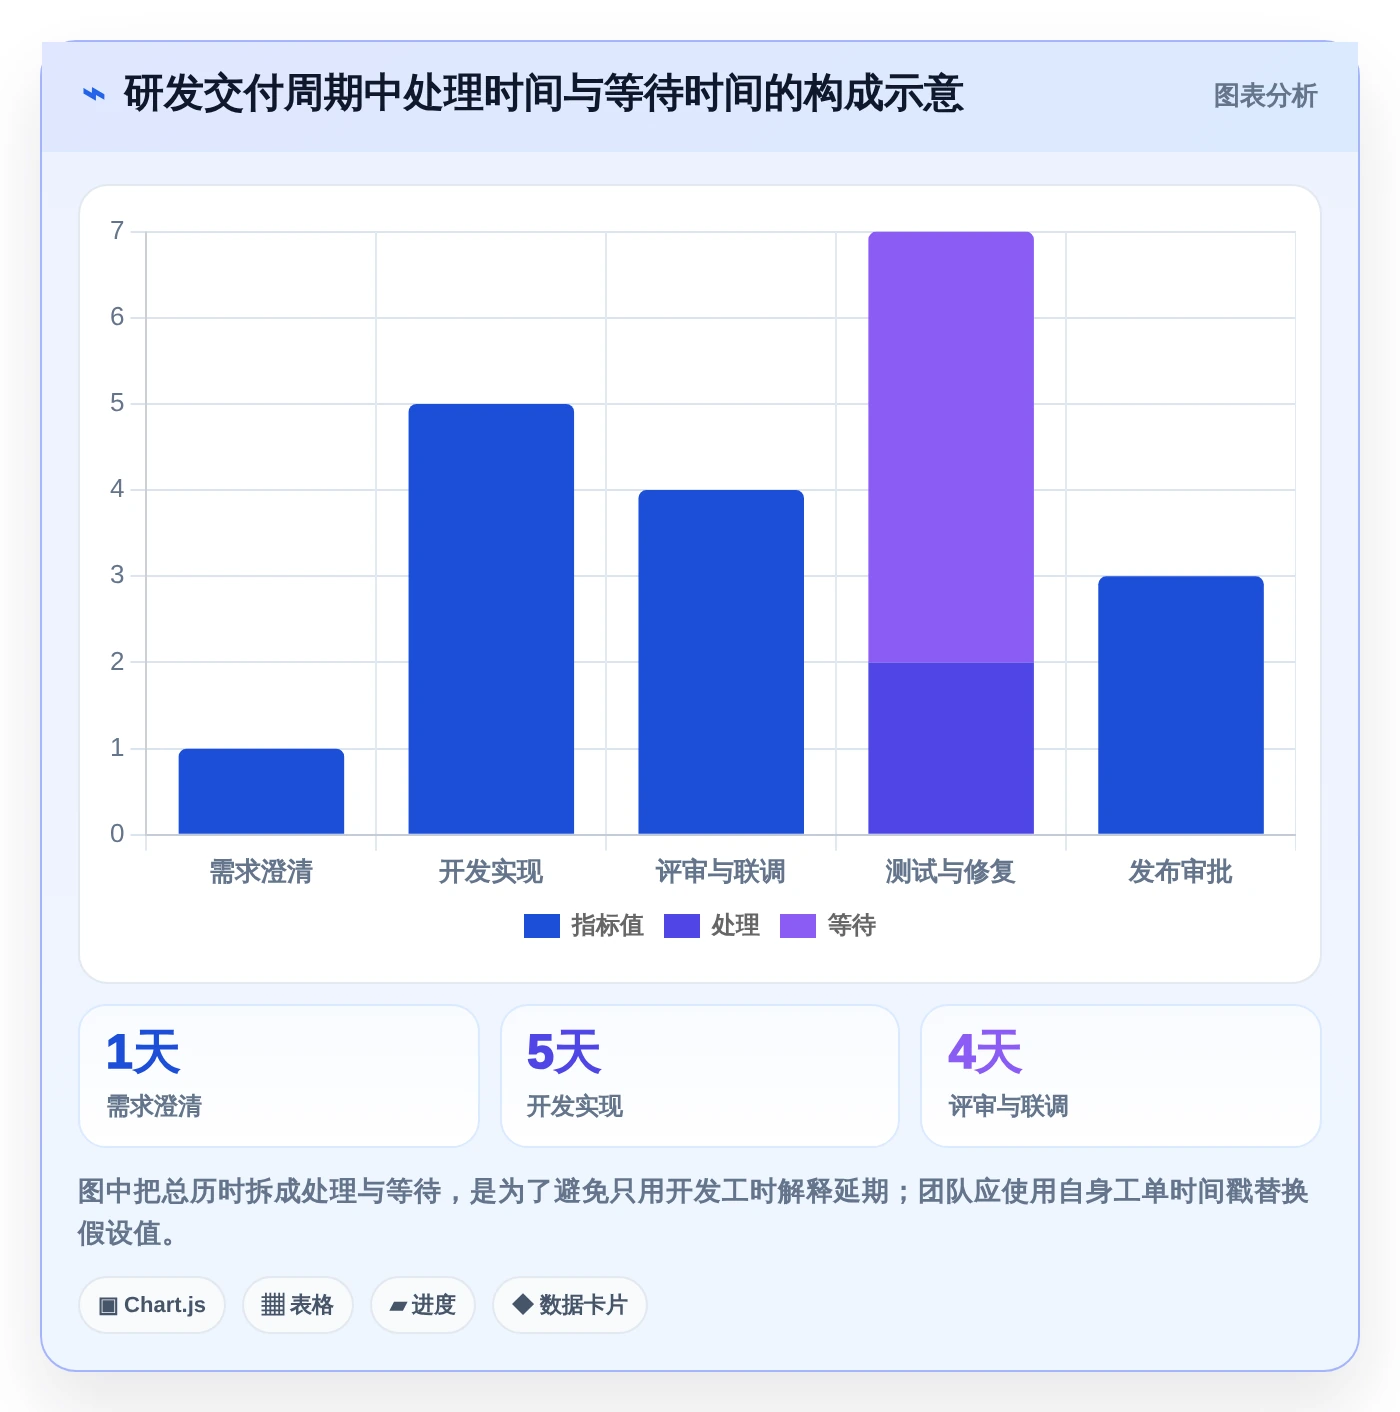Screen dimensions: 1400x1412
Task: Click the 测试与修复 x-axis label
Action: coord(951,872)
